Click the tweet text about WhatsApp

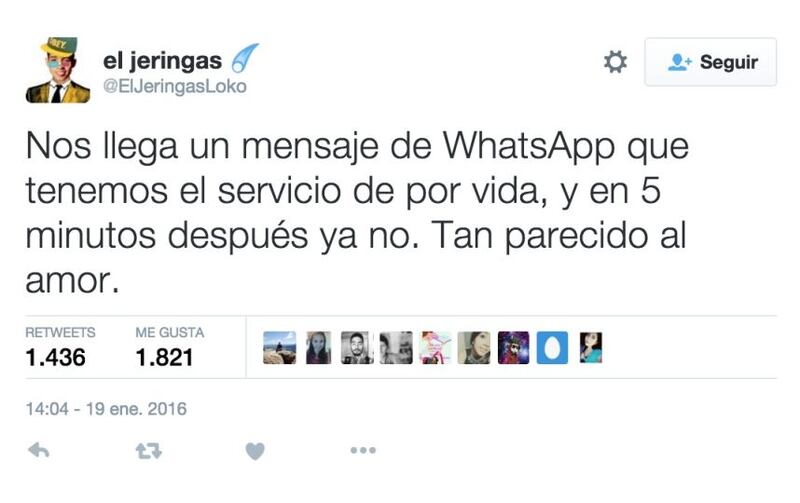click(357, 212)
